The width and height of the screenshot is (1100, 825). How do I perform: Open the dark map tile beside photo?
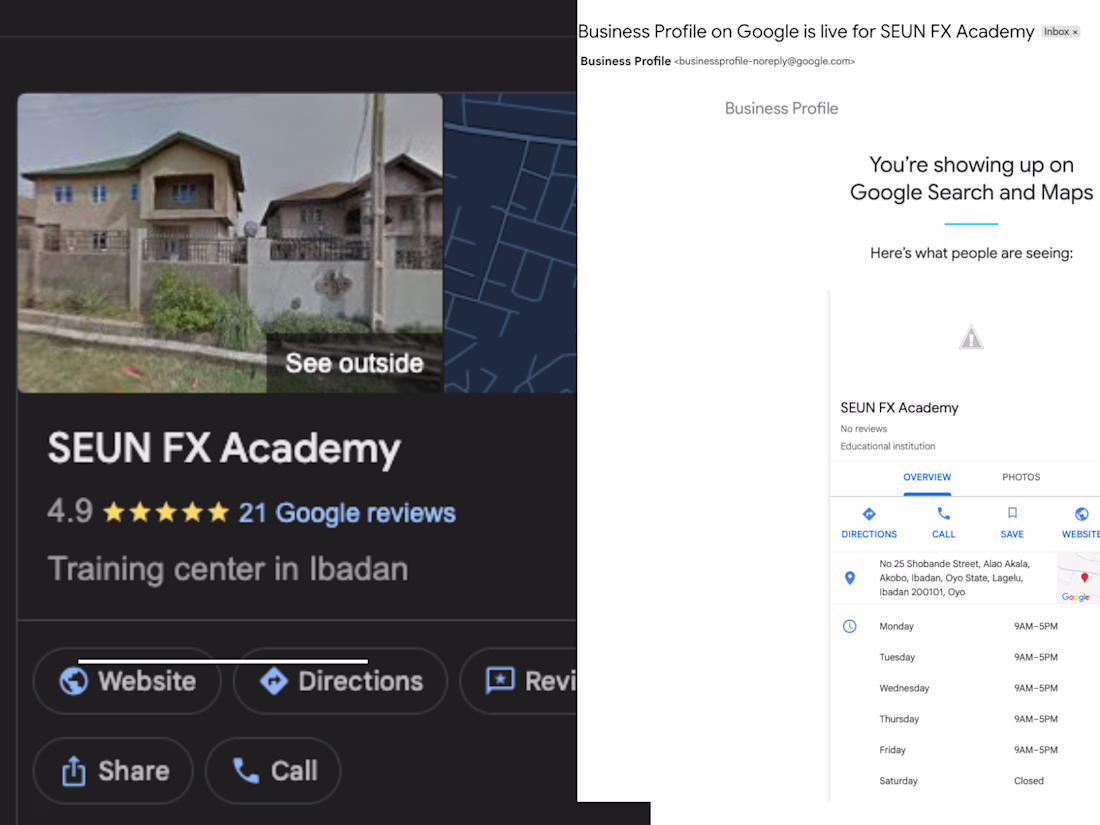[510, 243]
